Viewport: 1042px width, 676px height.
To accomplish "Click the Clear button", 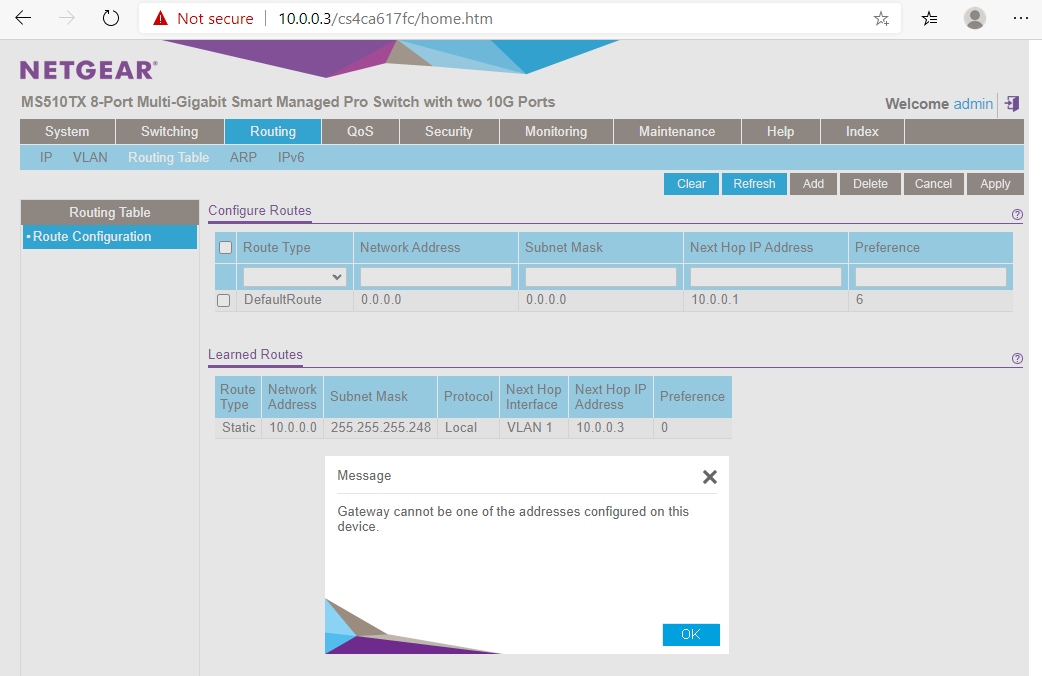I will (691, 184).
